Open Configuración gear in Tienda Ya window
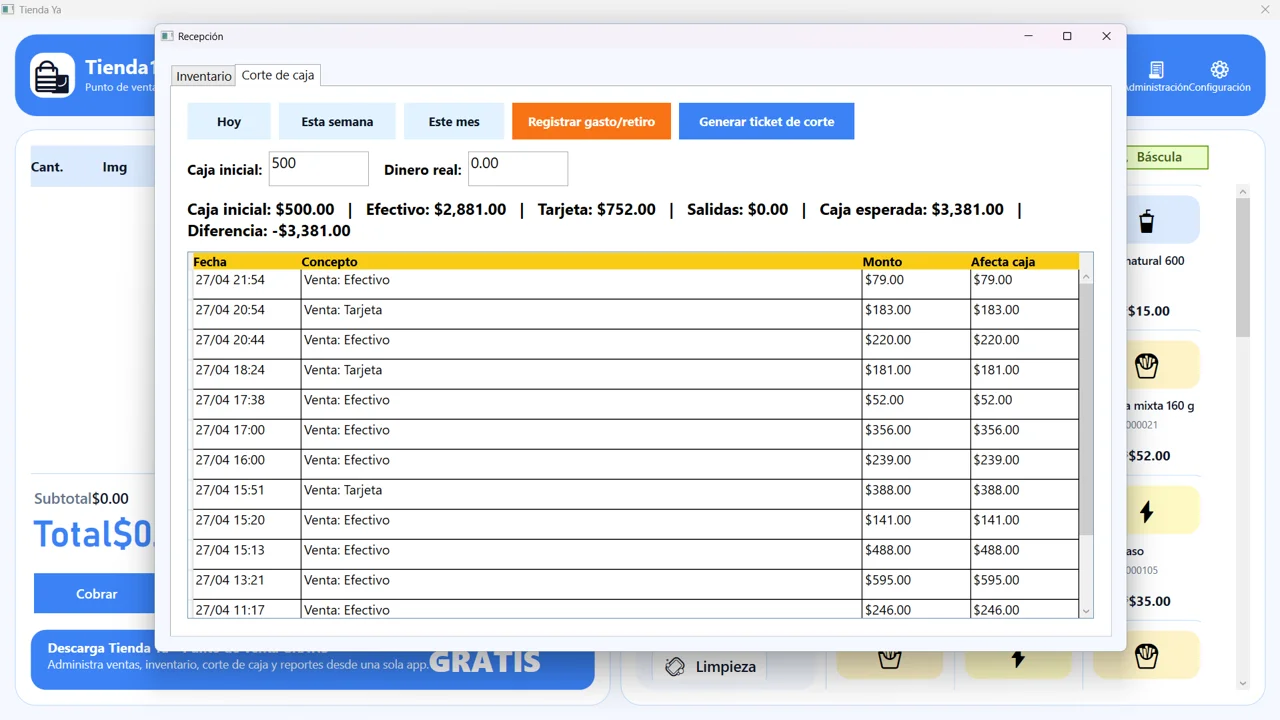 [x=1219, y=76]
